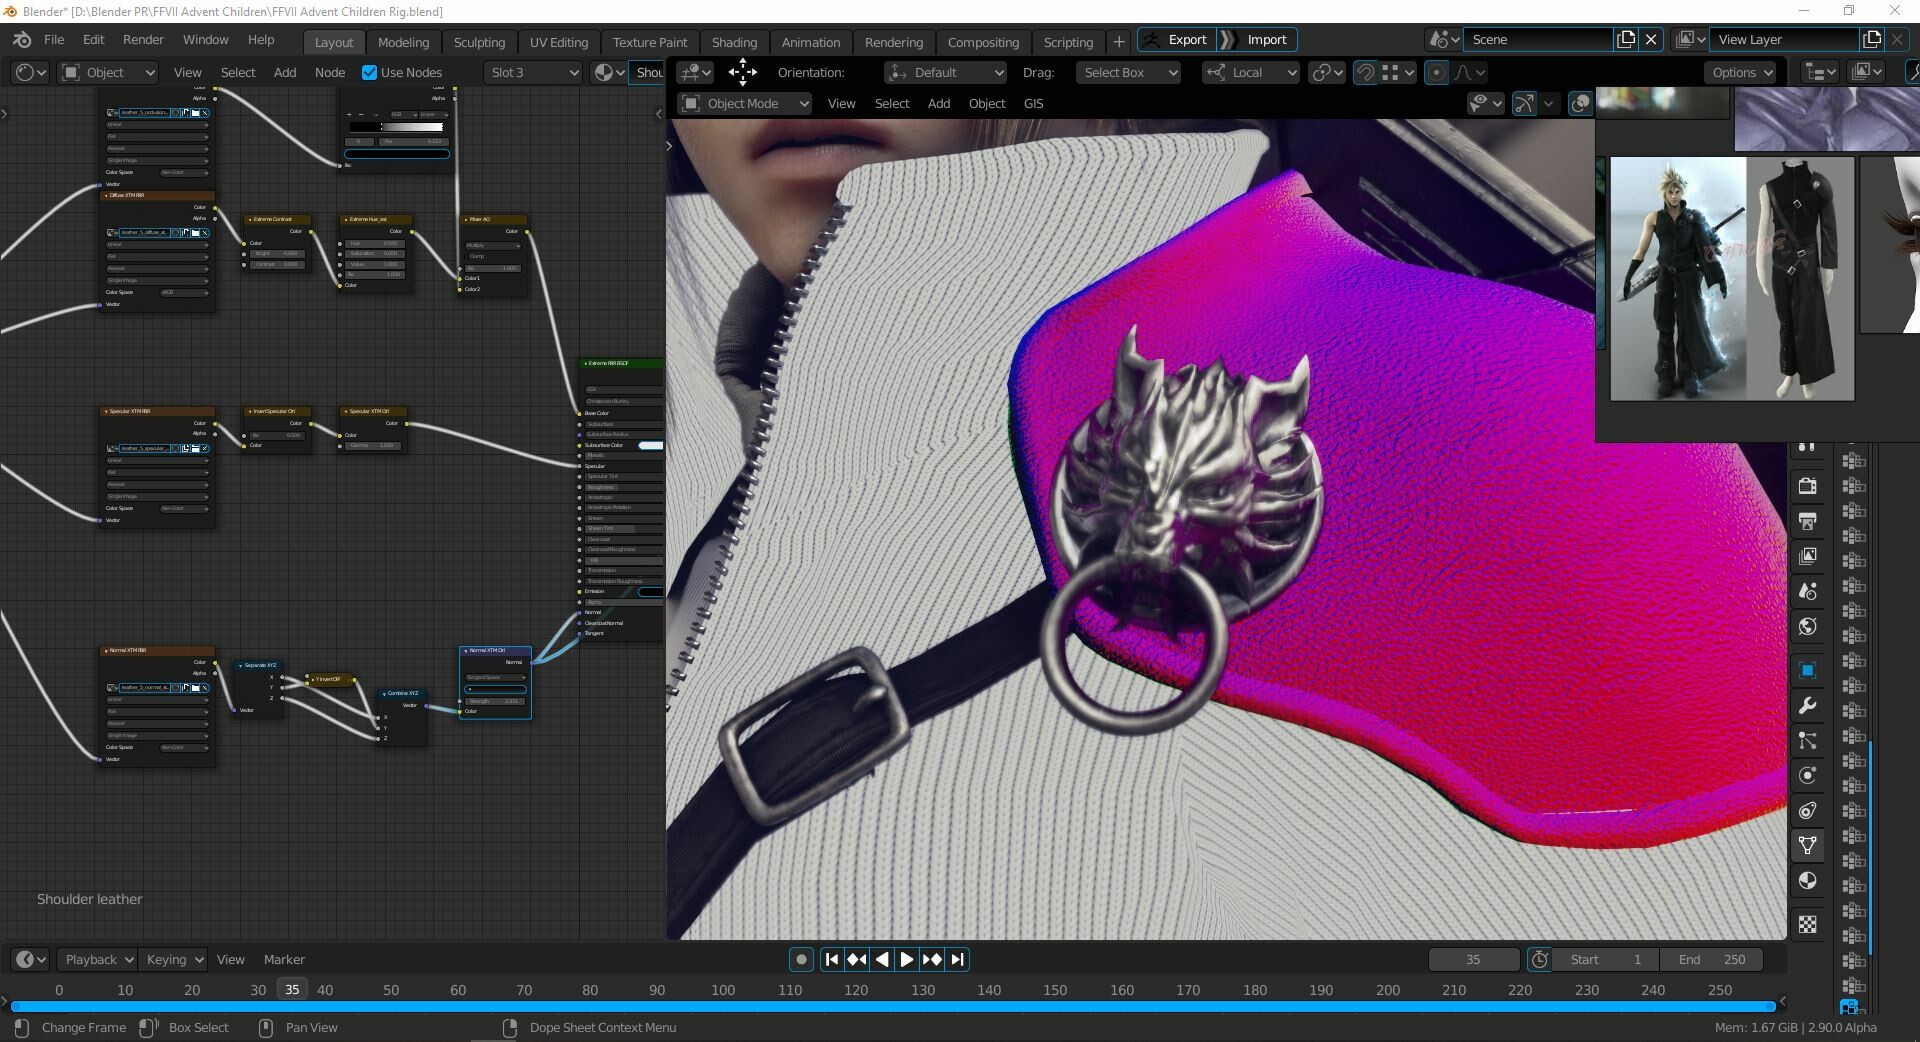
Task: Select the Move tool icon
Action: pos(743,72)
